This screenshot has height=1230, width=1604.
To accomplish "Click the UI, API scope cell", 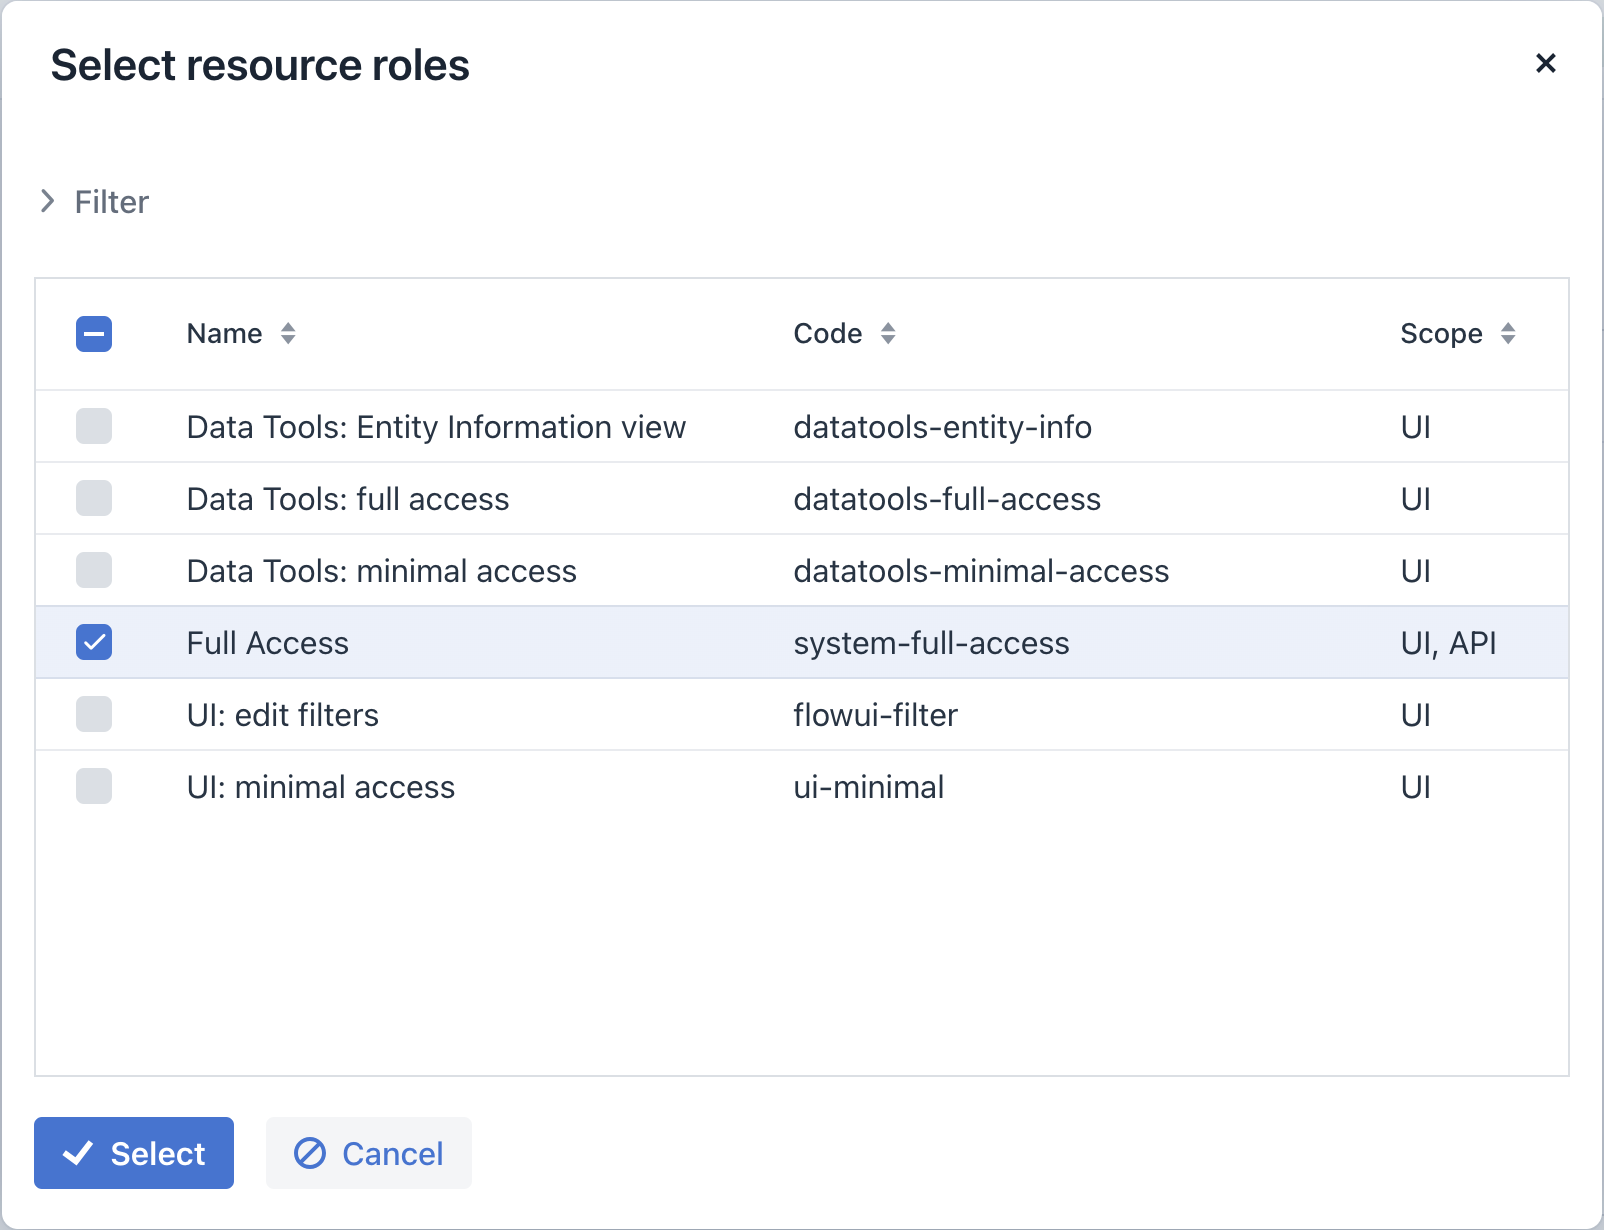I will pos(1448,643).
